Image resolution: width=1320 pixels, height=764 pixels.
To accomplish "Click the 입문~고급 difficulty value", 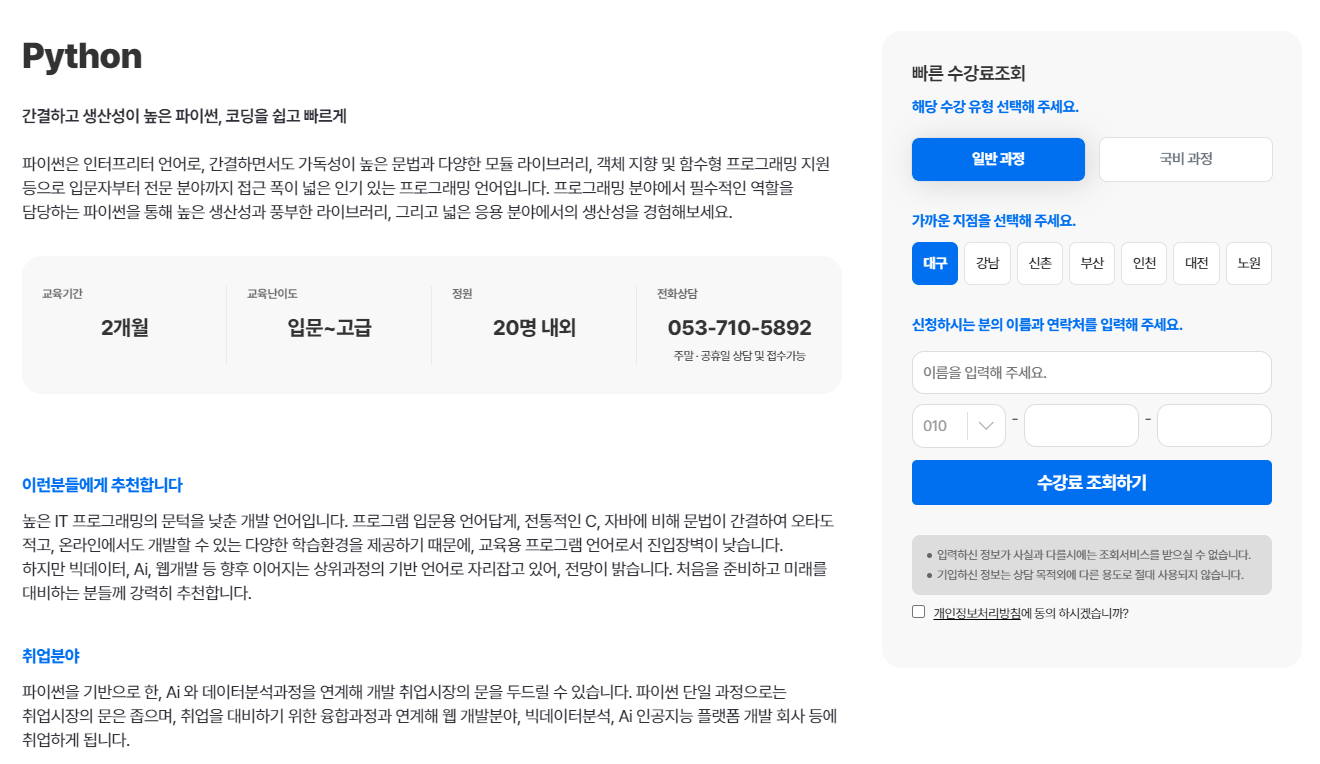I will (x=329, y=327).
